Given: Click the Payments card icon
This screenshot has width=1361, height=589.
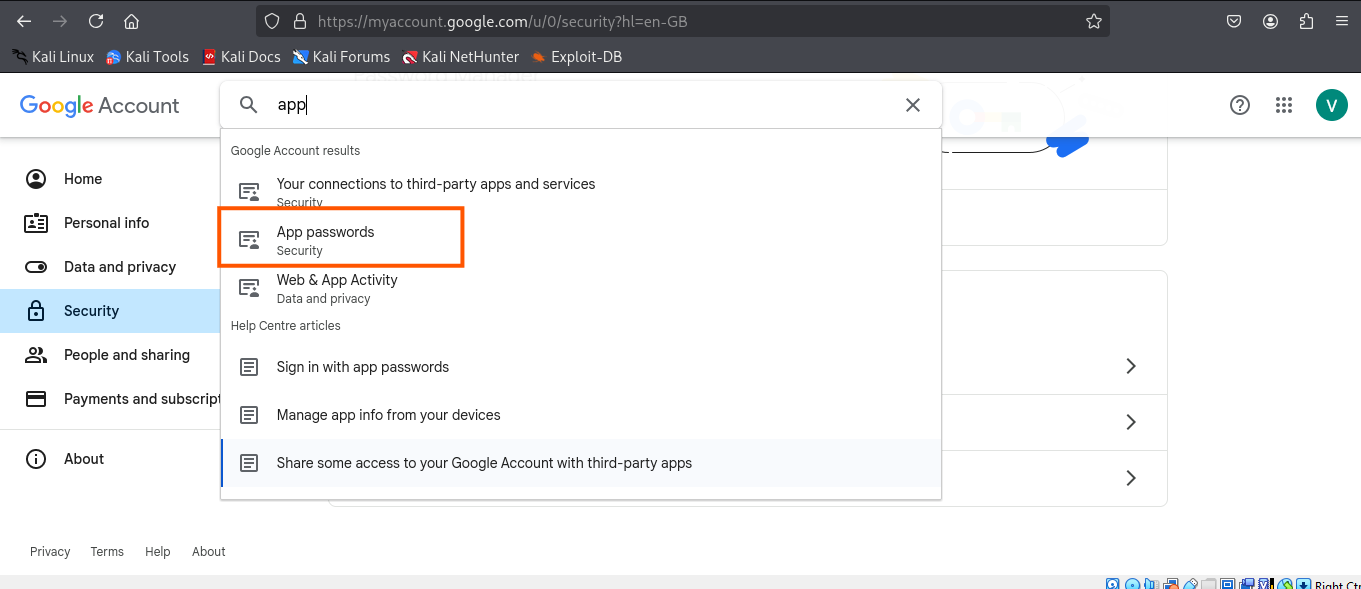Looking at the screenshot, I should (36, 399).
